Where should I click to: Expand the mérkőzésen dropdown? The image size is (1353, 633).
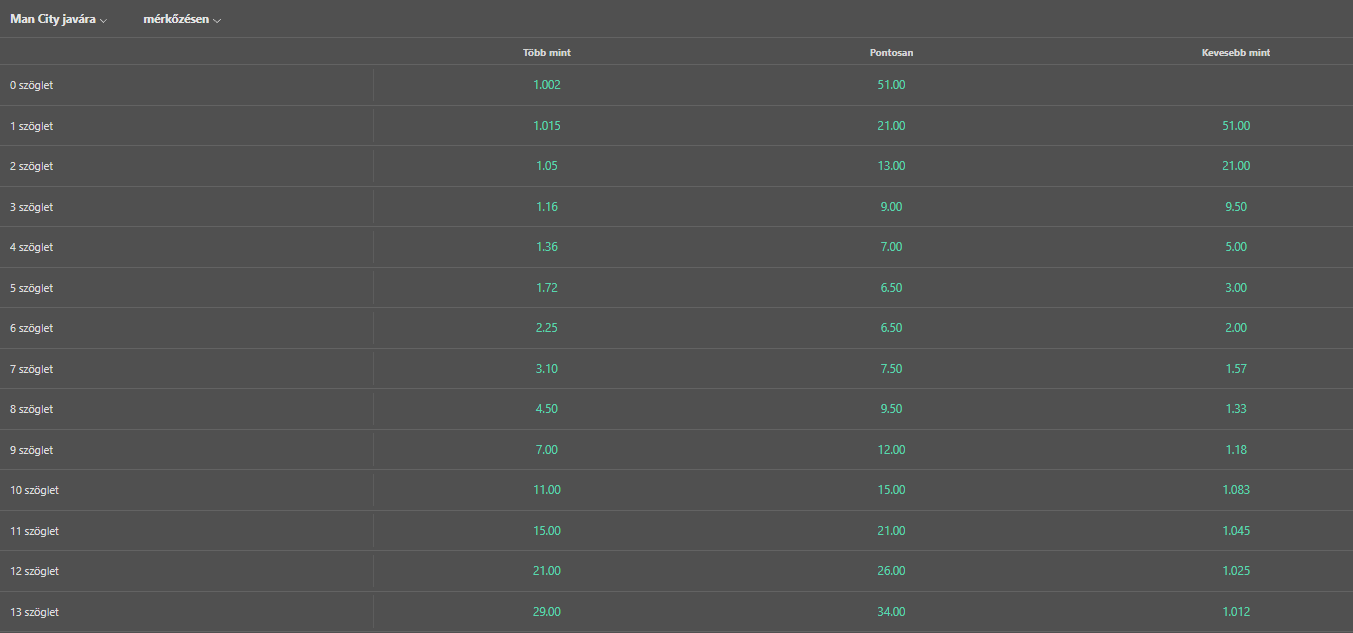click(182, 20)
